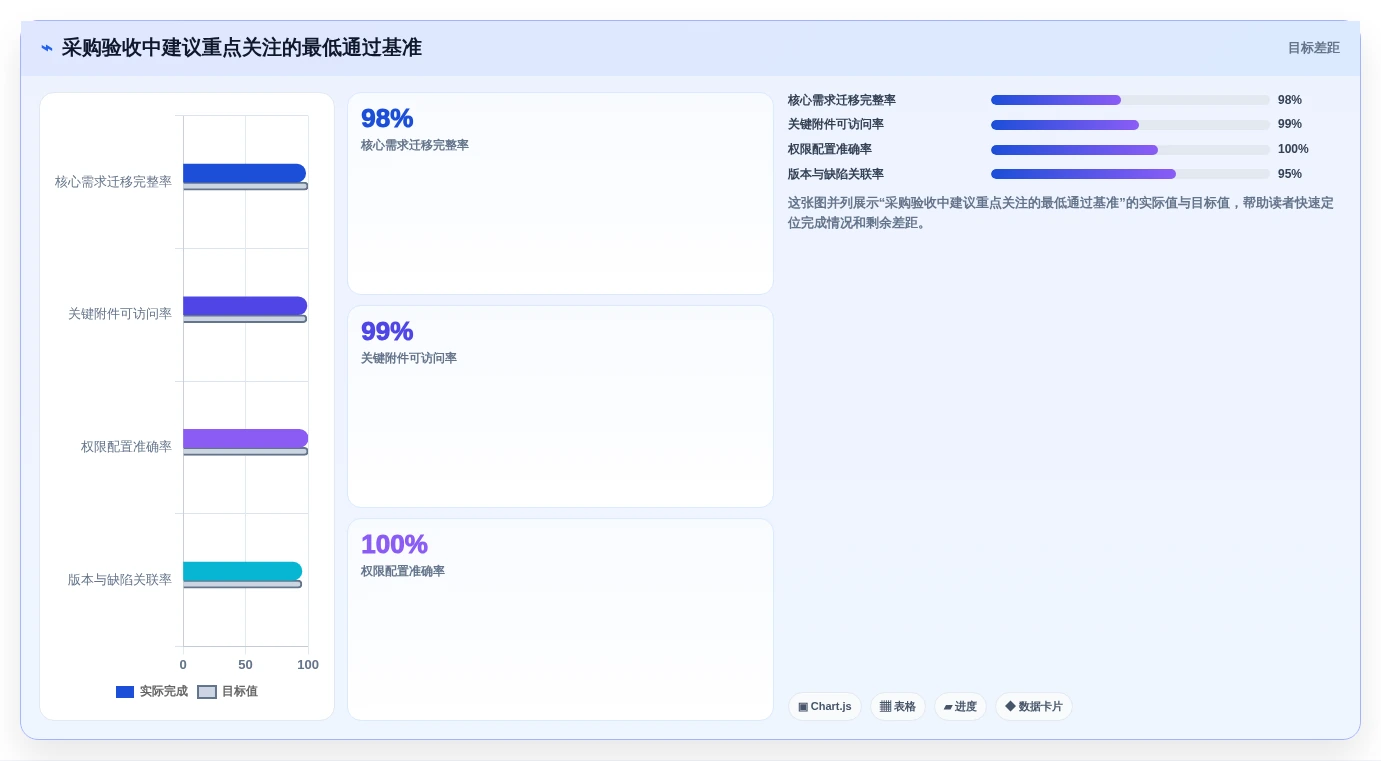Click the 100% value in progress list
This screenshot has width=1381, height=761.
point(1293,150)
